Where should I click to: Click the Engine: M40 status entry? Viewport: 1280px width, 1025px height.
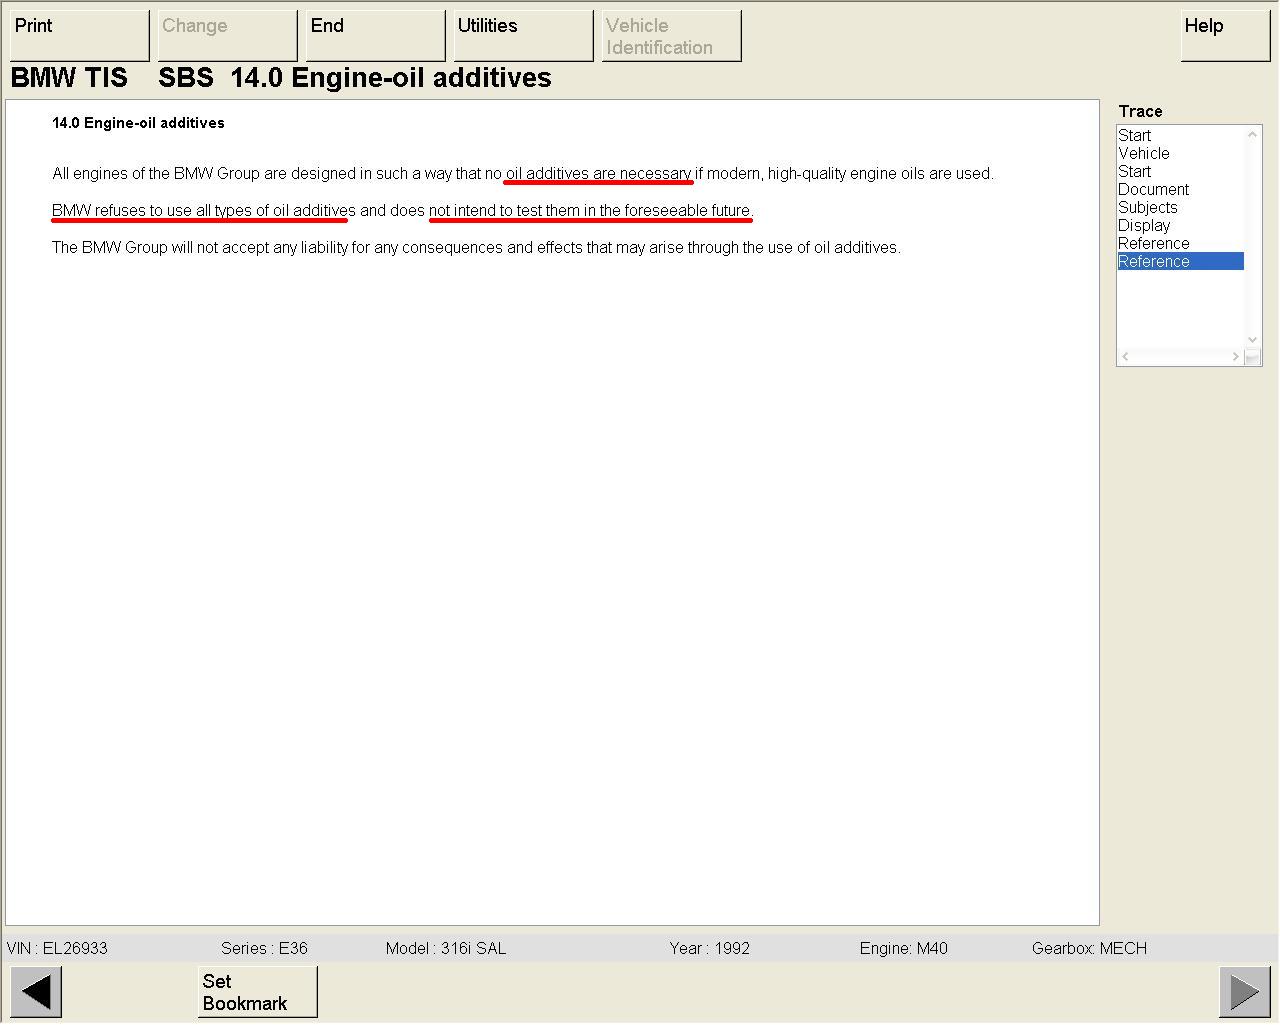[x=904, y=948]
